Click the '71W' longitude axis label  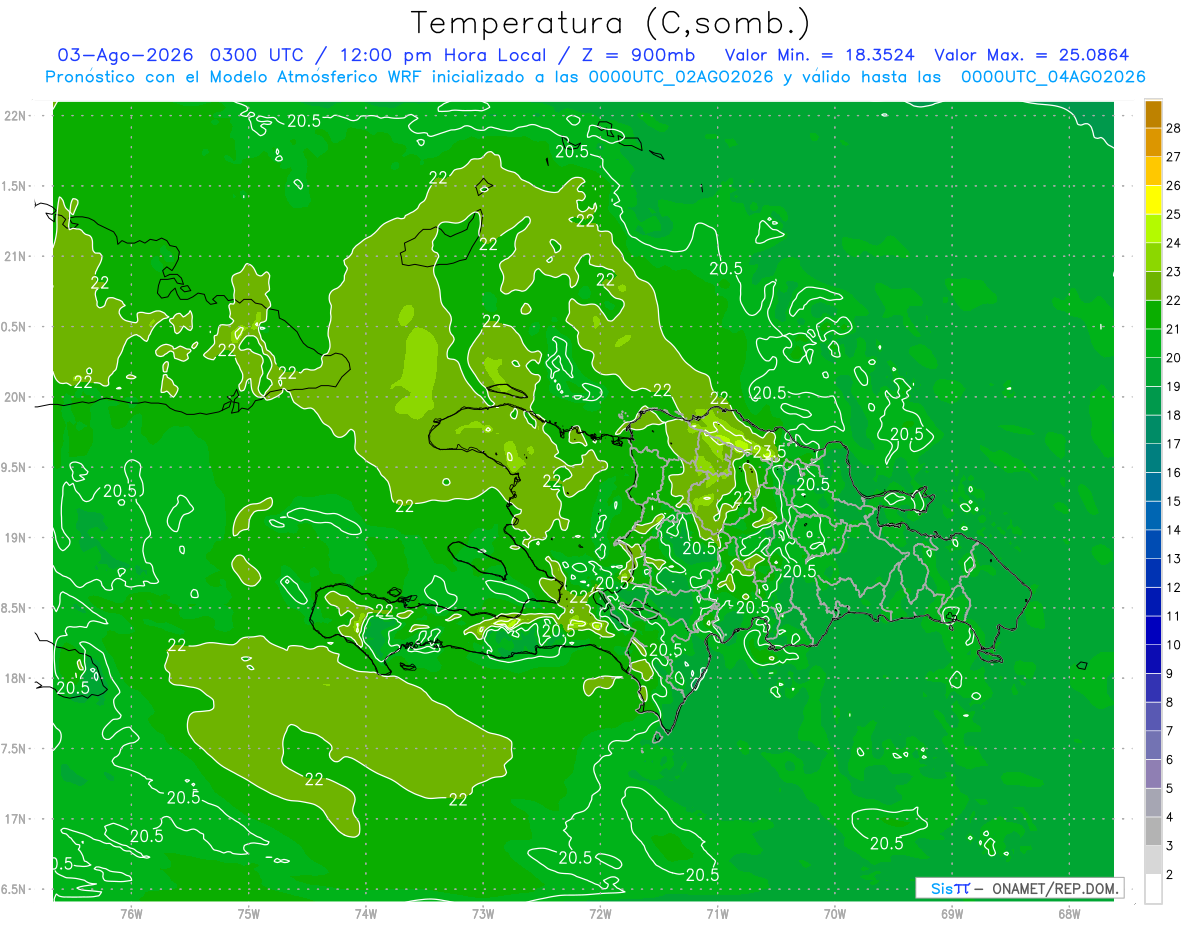717,914
